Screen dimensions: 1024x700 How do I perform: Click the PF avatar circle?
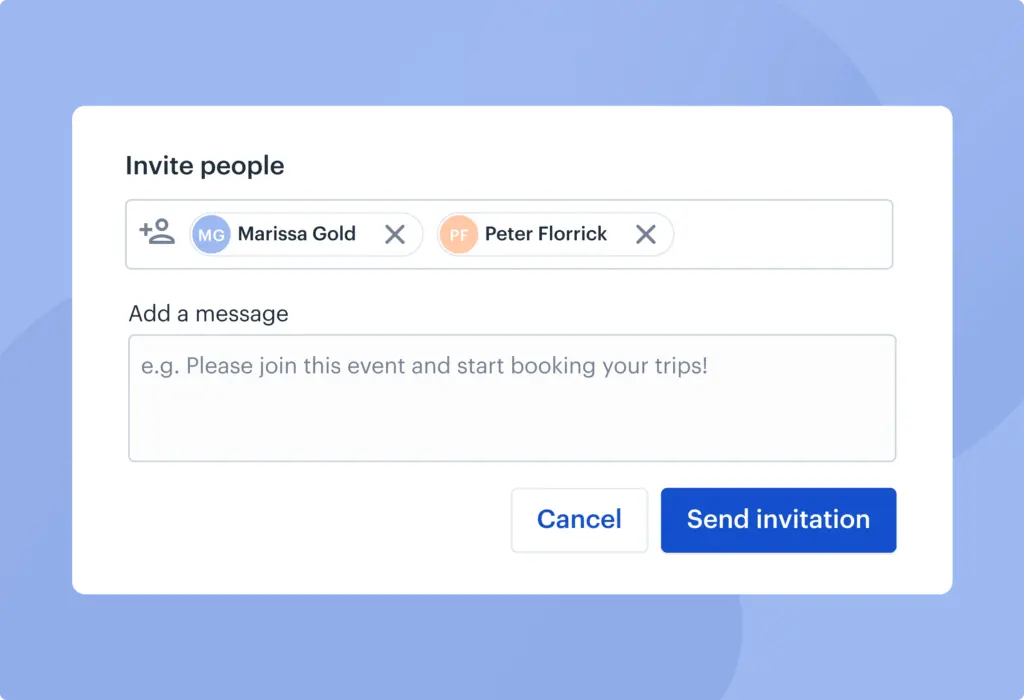point(458,235)
